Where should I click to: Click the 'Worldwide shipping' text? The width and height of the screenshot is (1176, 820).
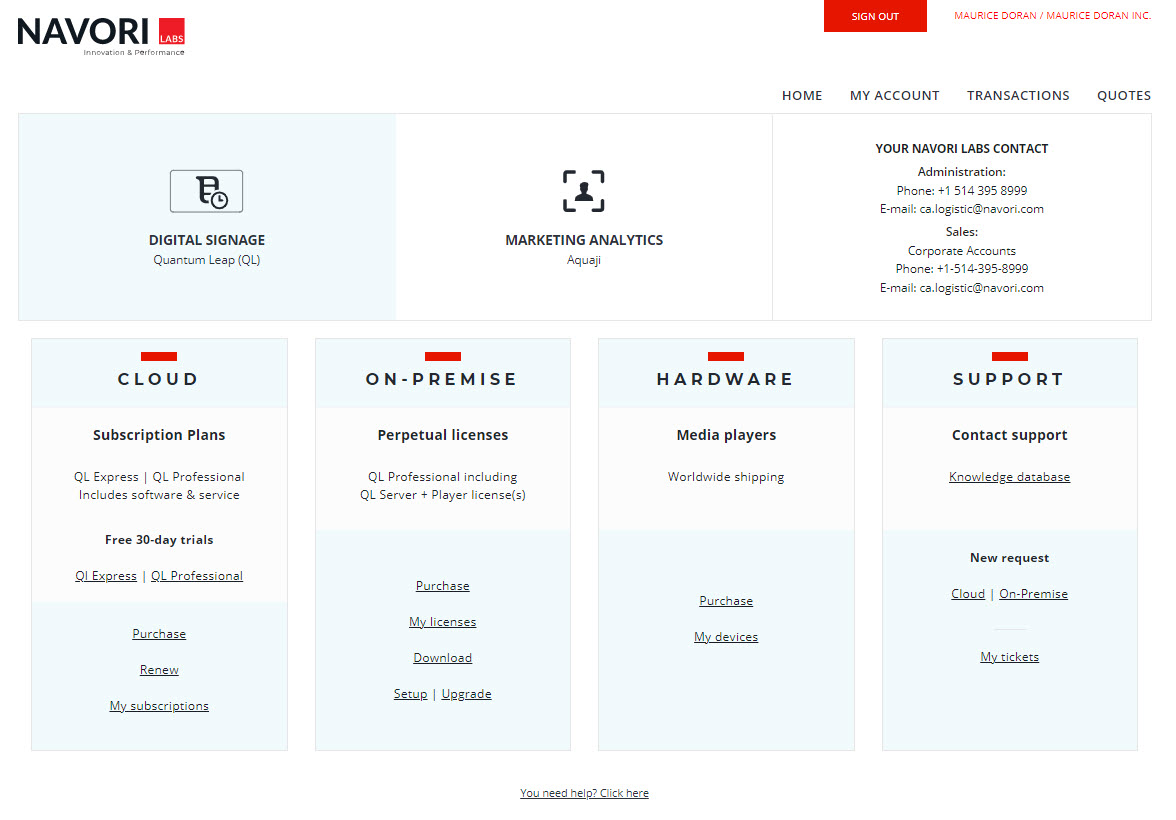726,476
